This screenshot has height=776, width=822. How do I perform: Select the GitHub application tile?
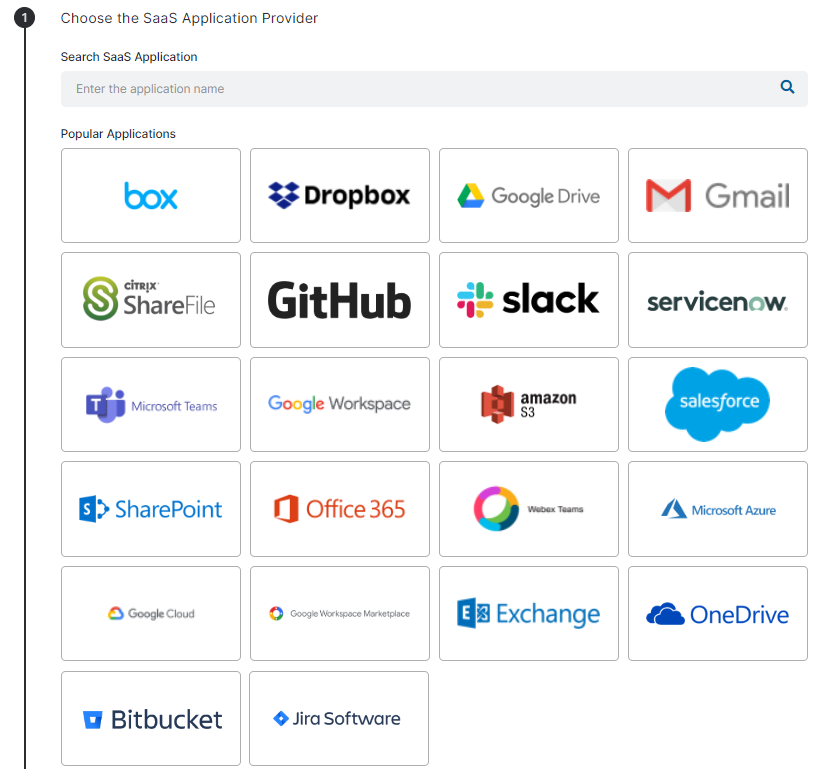click(340, 299)
